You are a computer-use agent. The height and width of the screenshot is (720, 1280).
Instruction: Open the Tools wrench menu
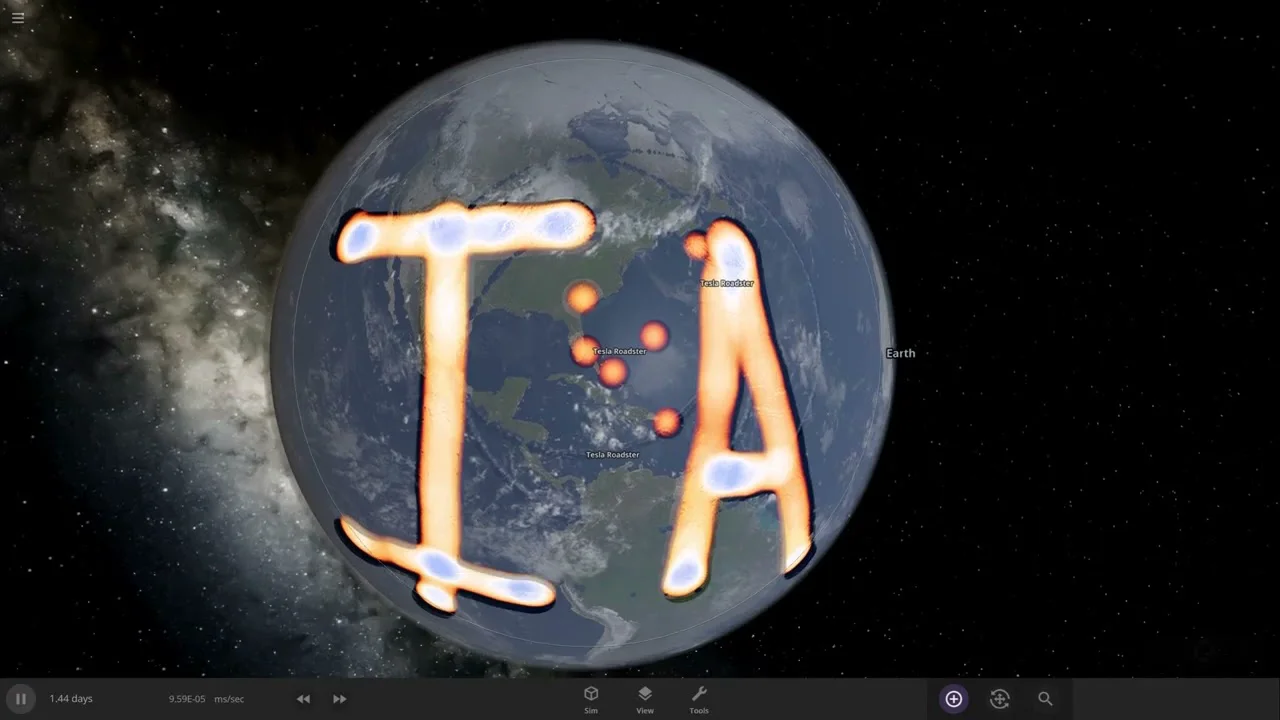(x=699, y=699)
